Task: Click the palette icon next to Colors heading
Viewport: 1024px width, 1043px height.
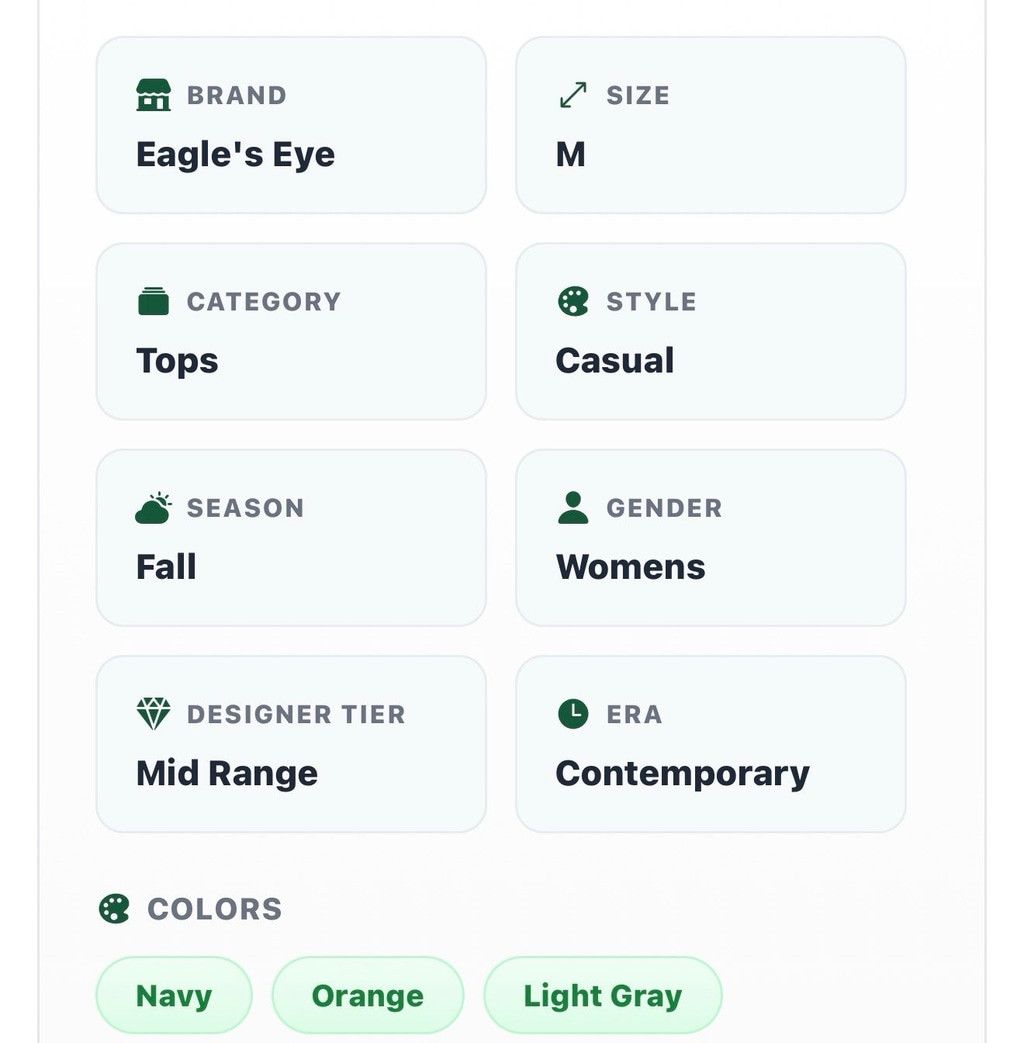Action: click(x=114, y=909)
